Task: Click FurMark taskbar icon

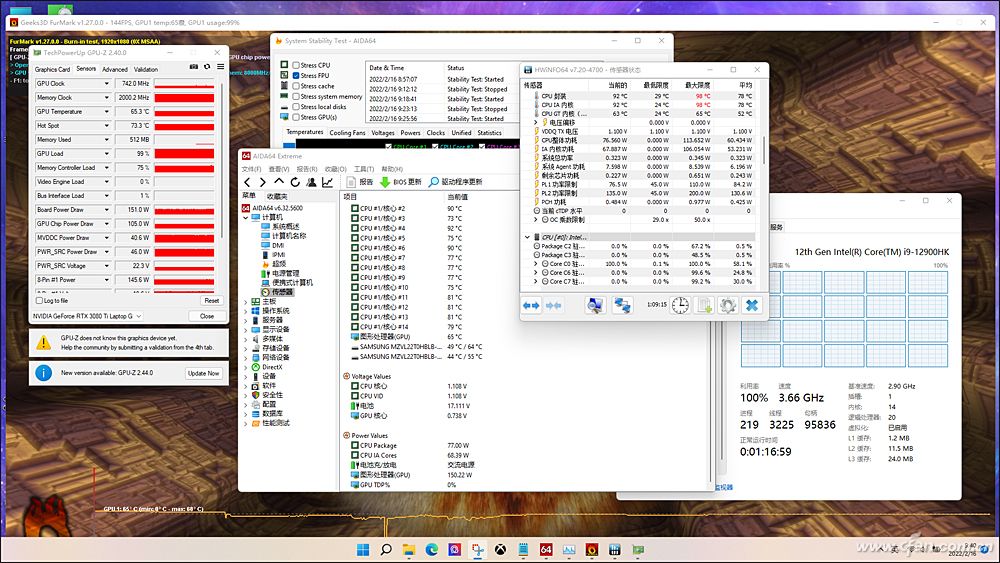Action: (x=592, y=550)
